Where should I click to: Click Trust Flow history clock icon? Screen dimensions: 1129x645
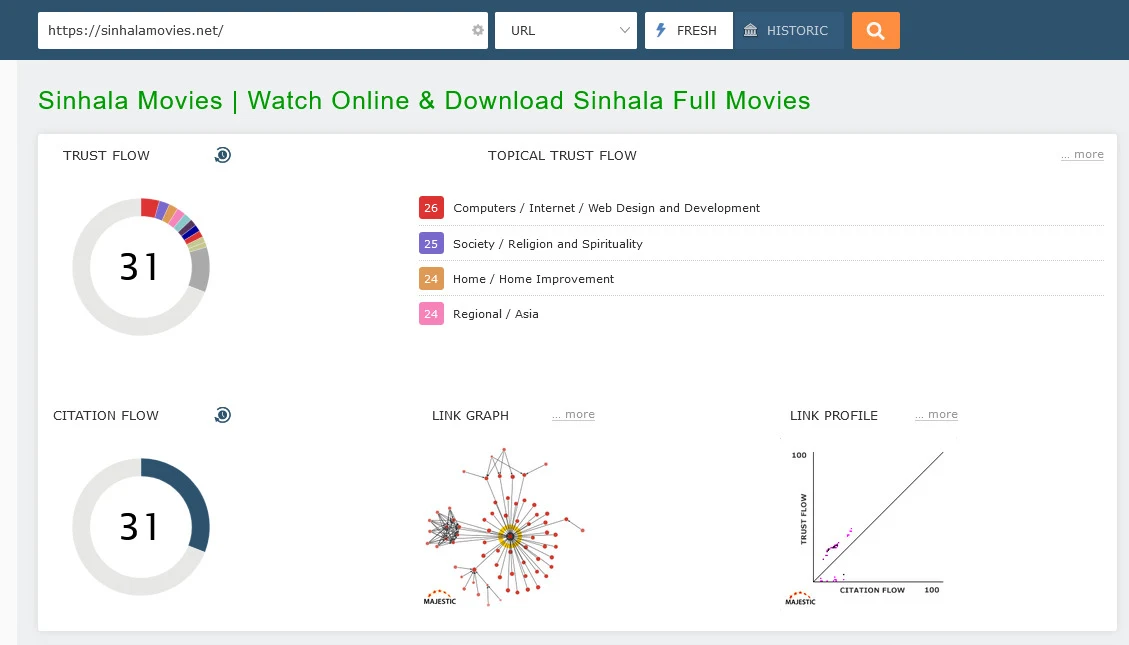(x=223, y=155)
